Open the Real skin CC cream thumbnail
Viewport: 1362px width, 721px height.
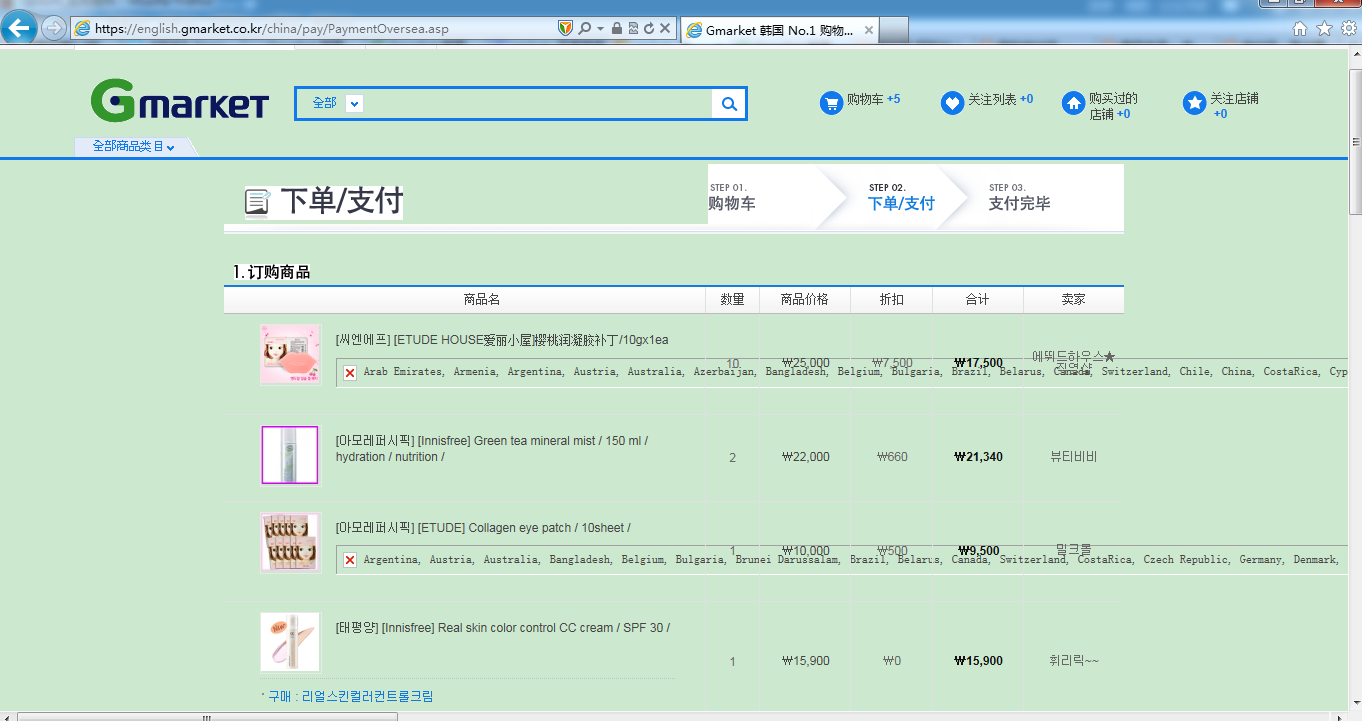coord(290,642)
